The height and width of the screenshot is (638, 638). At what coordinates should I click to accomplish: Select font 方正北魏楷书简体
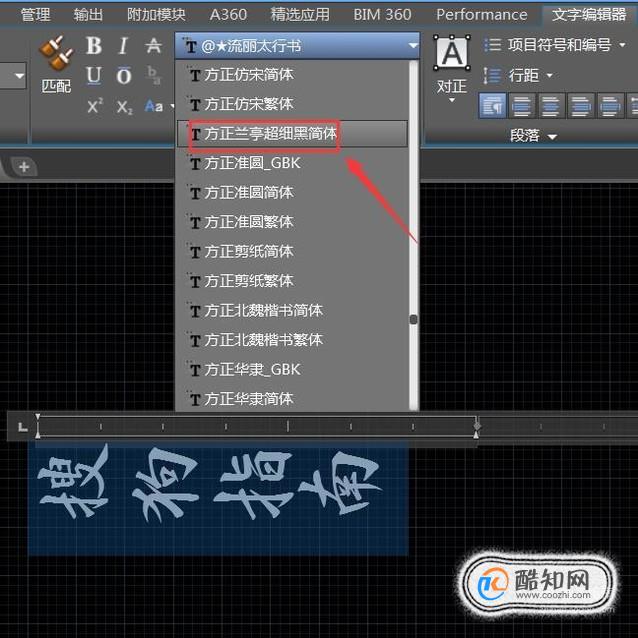pyautogui.click(x=293, y=311)
